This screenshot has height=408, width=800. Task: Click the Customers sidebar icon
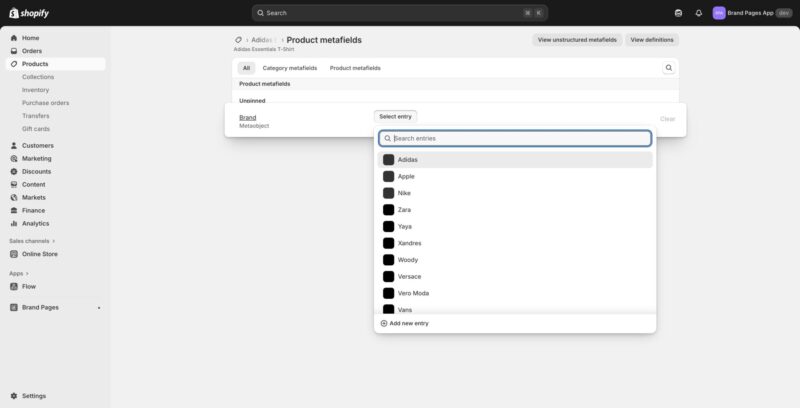tap(14, 145)
